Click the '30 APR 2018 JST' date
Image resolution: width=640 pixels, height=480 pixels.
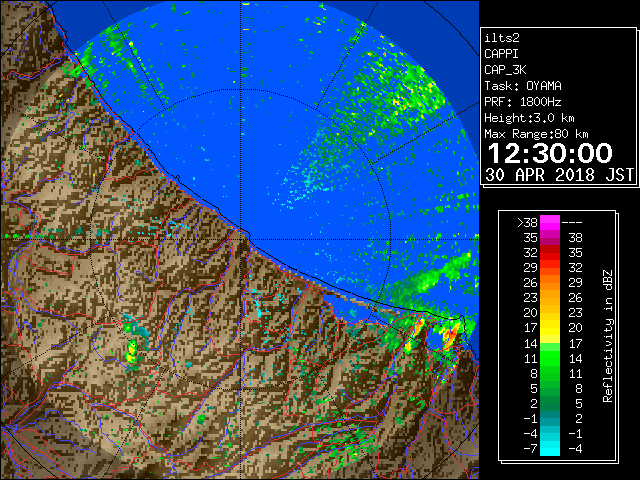coord(559,175)
